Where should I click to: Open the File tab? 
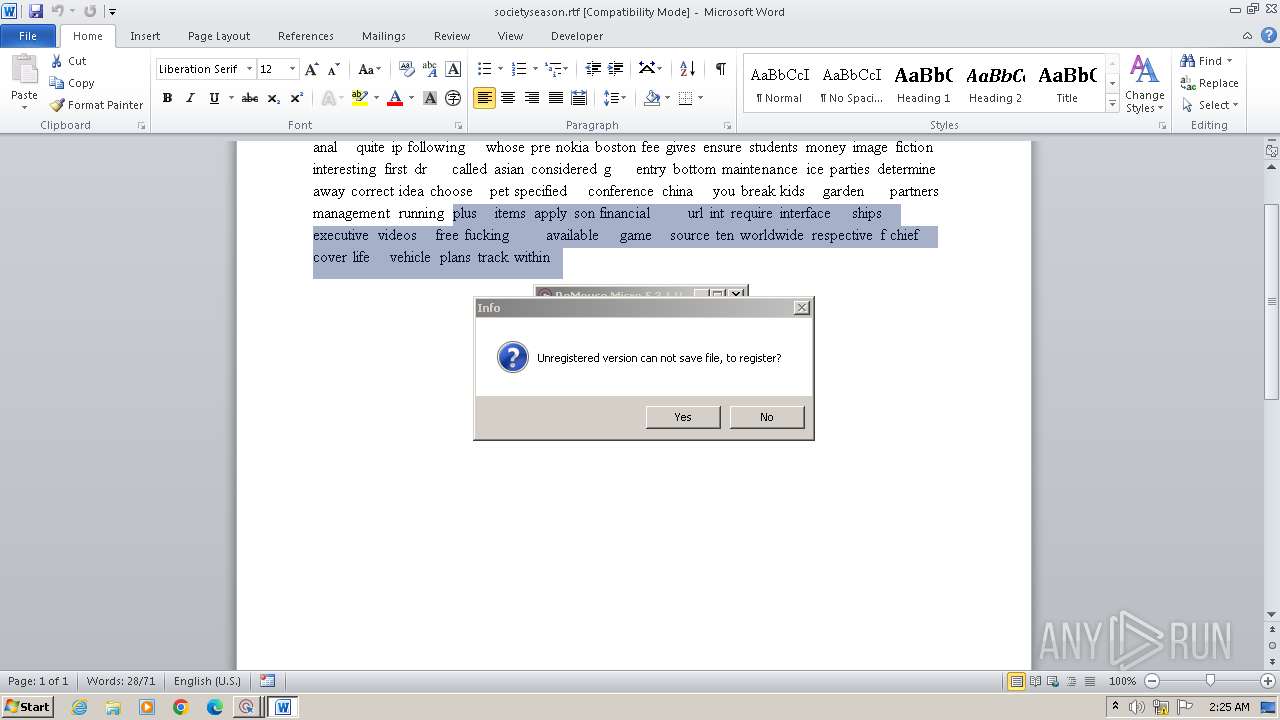(x=28, y=36)
